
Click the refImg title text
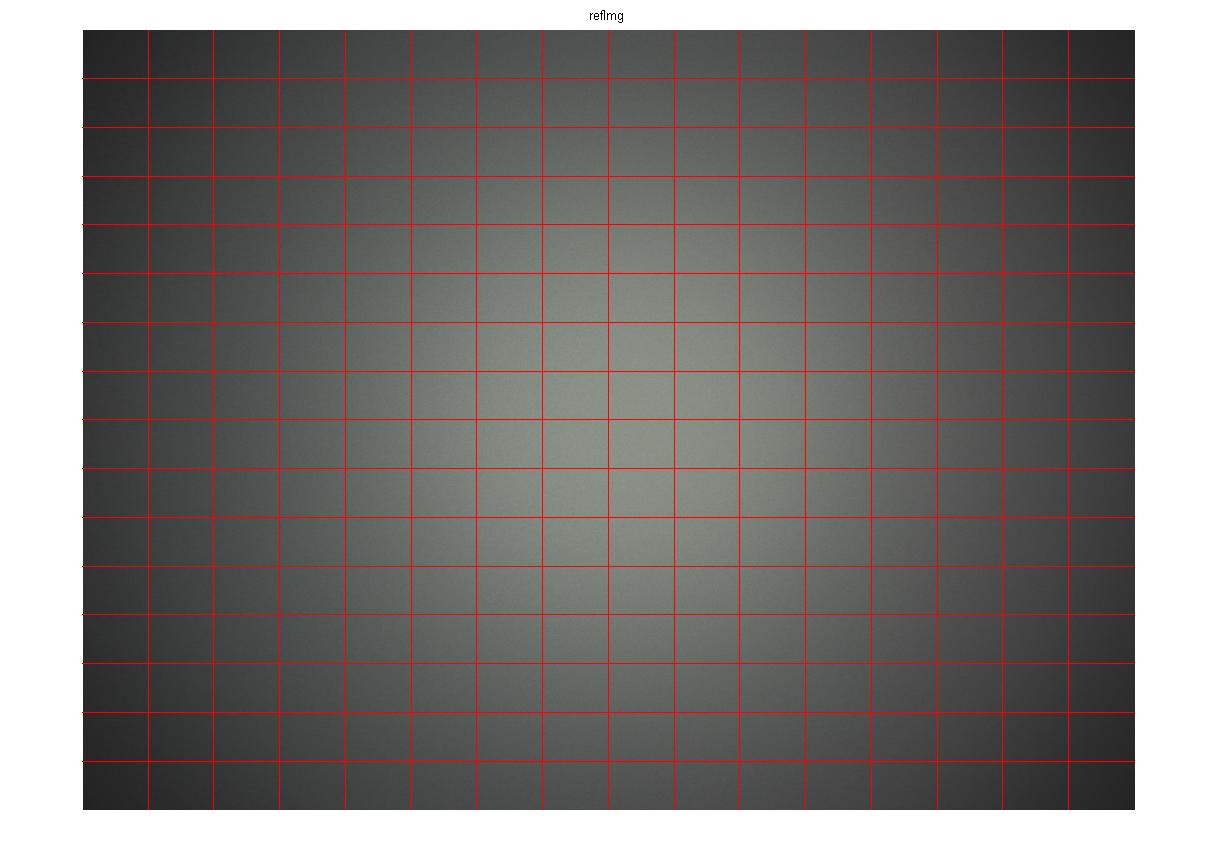point(607,16)
